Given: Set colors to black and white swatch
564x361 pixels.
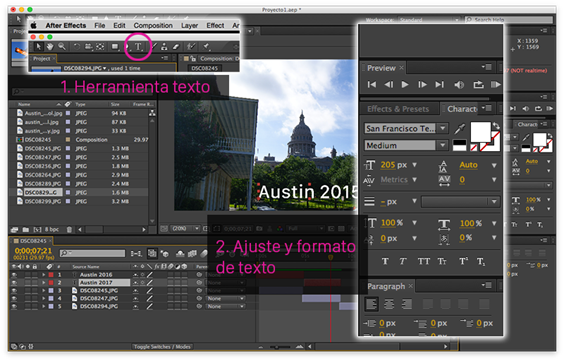Looking at the screenshot, I should click(x=459, y=145).
